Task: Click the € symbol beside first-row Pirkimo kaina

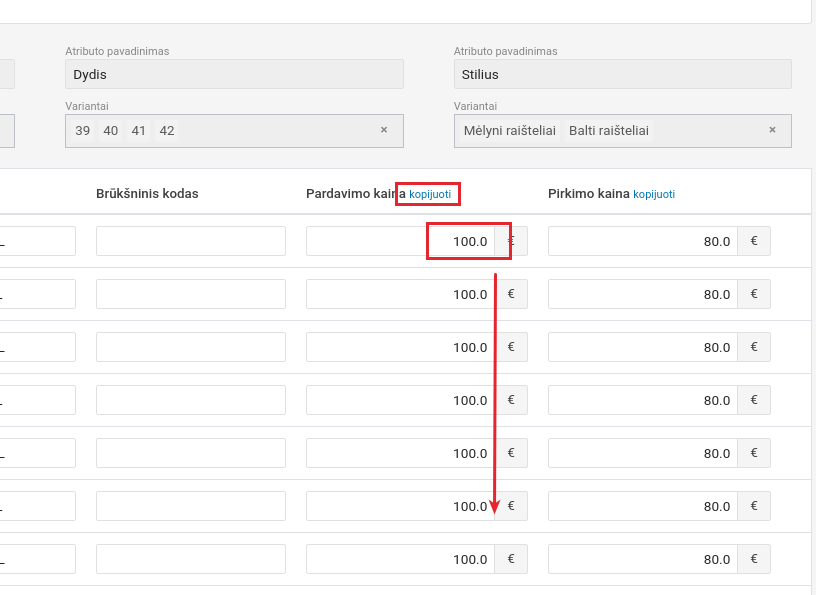Action: [x=754, y=241]
